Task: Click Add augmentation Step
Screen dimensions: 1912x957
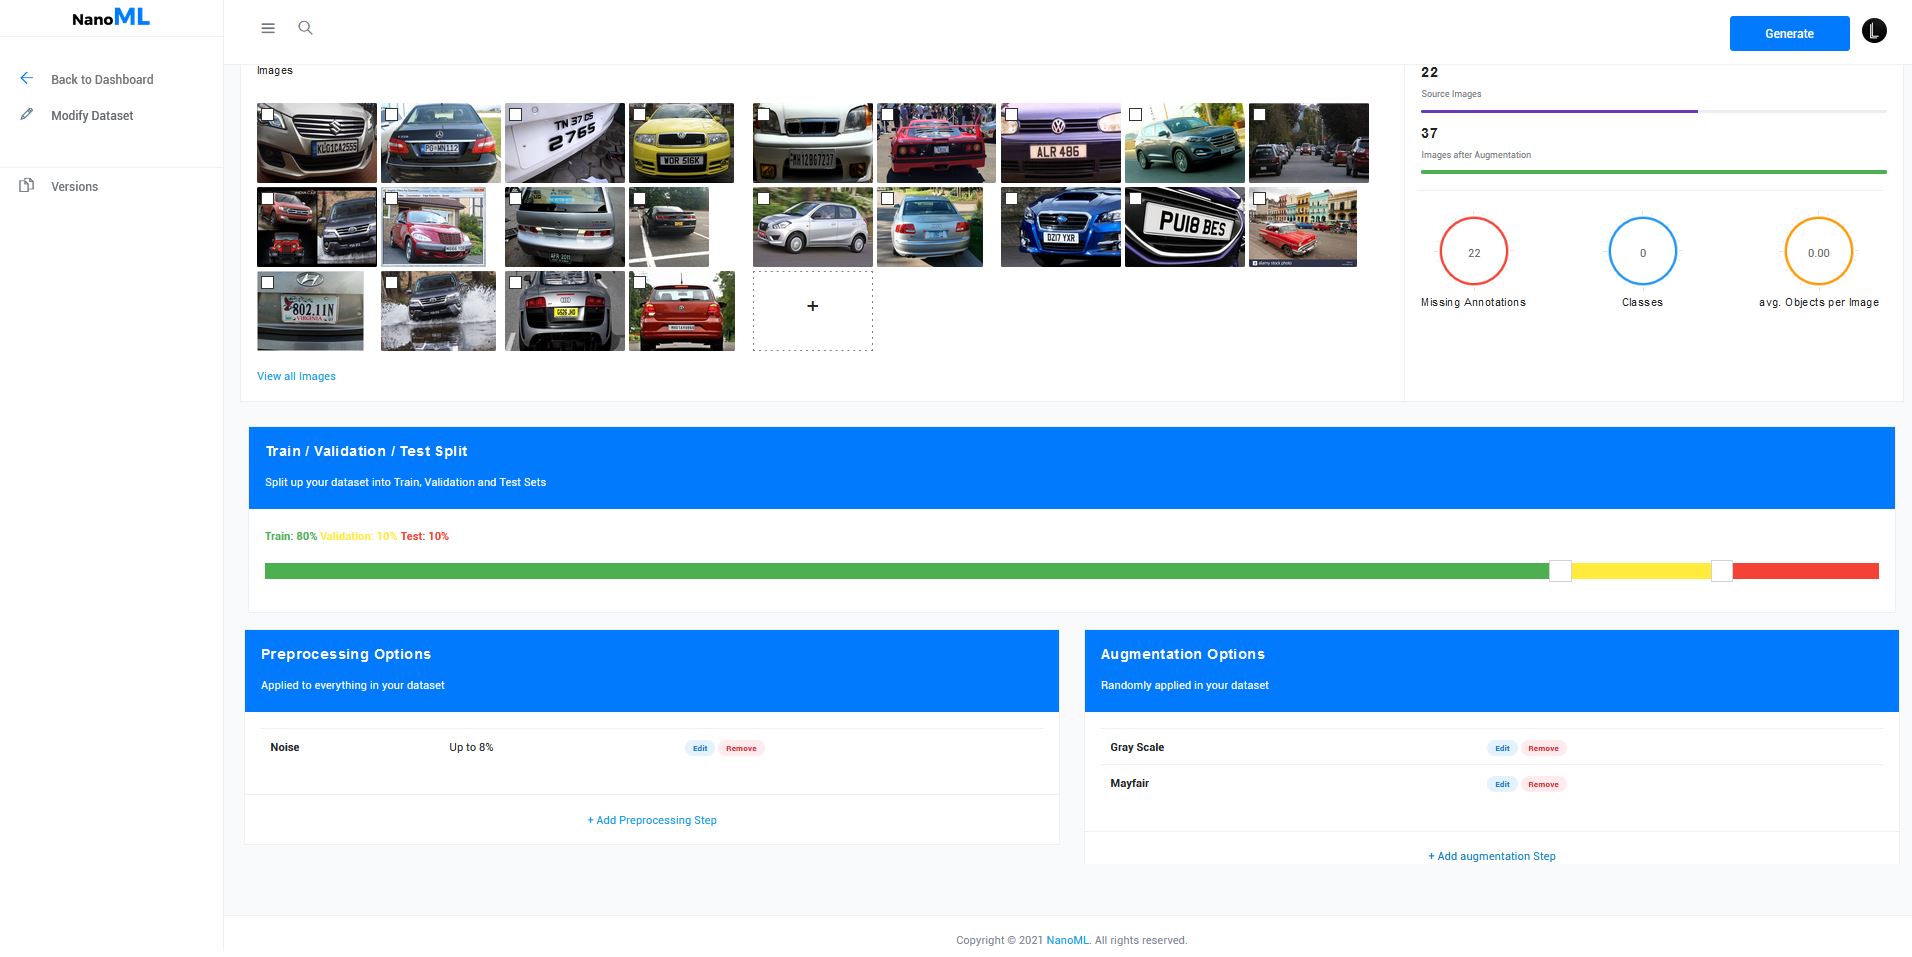Action: pyautogui.click(x=1492, y=856)
